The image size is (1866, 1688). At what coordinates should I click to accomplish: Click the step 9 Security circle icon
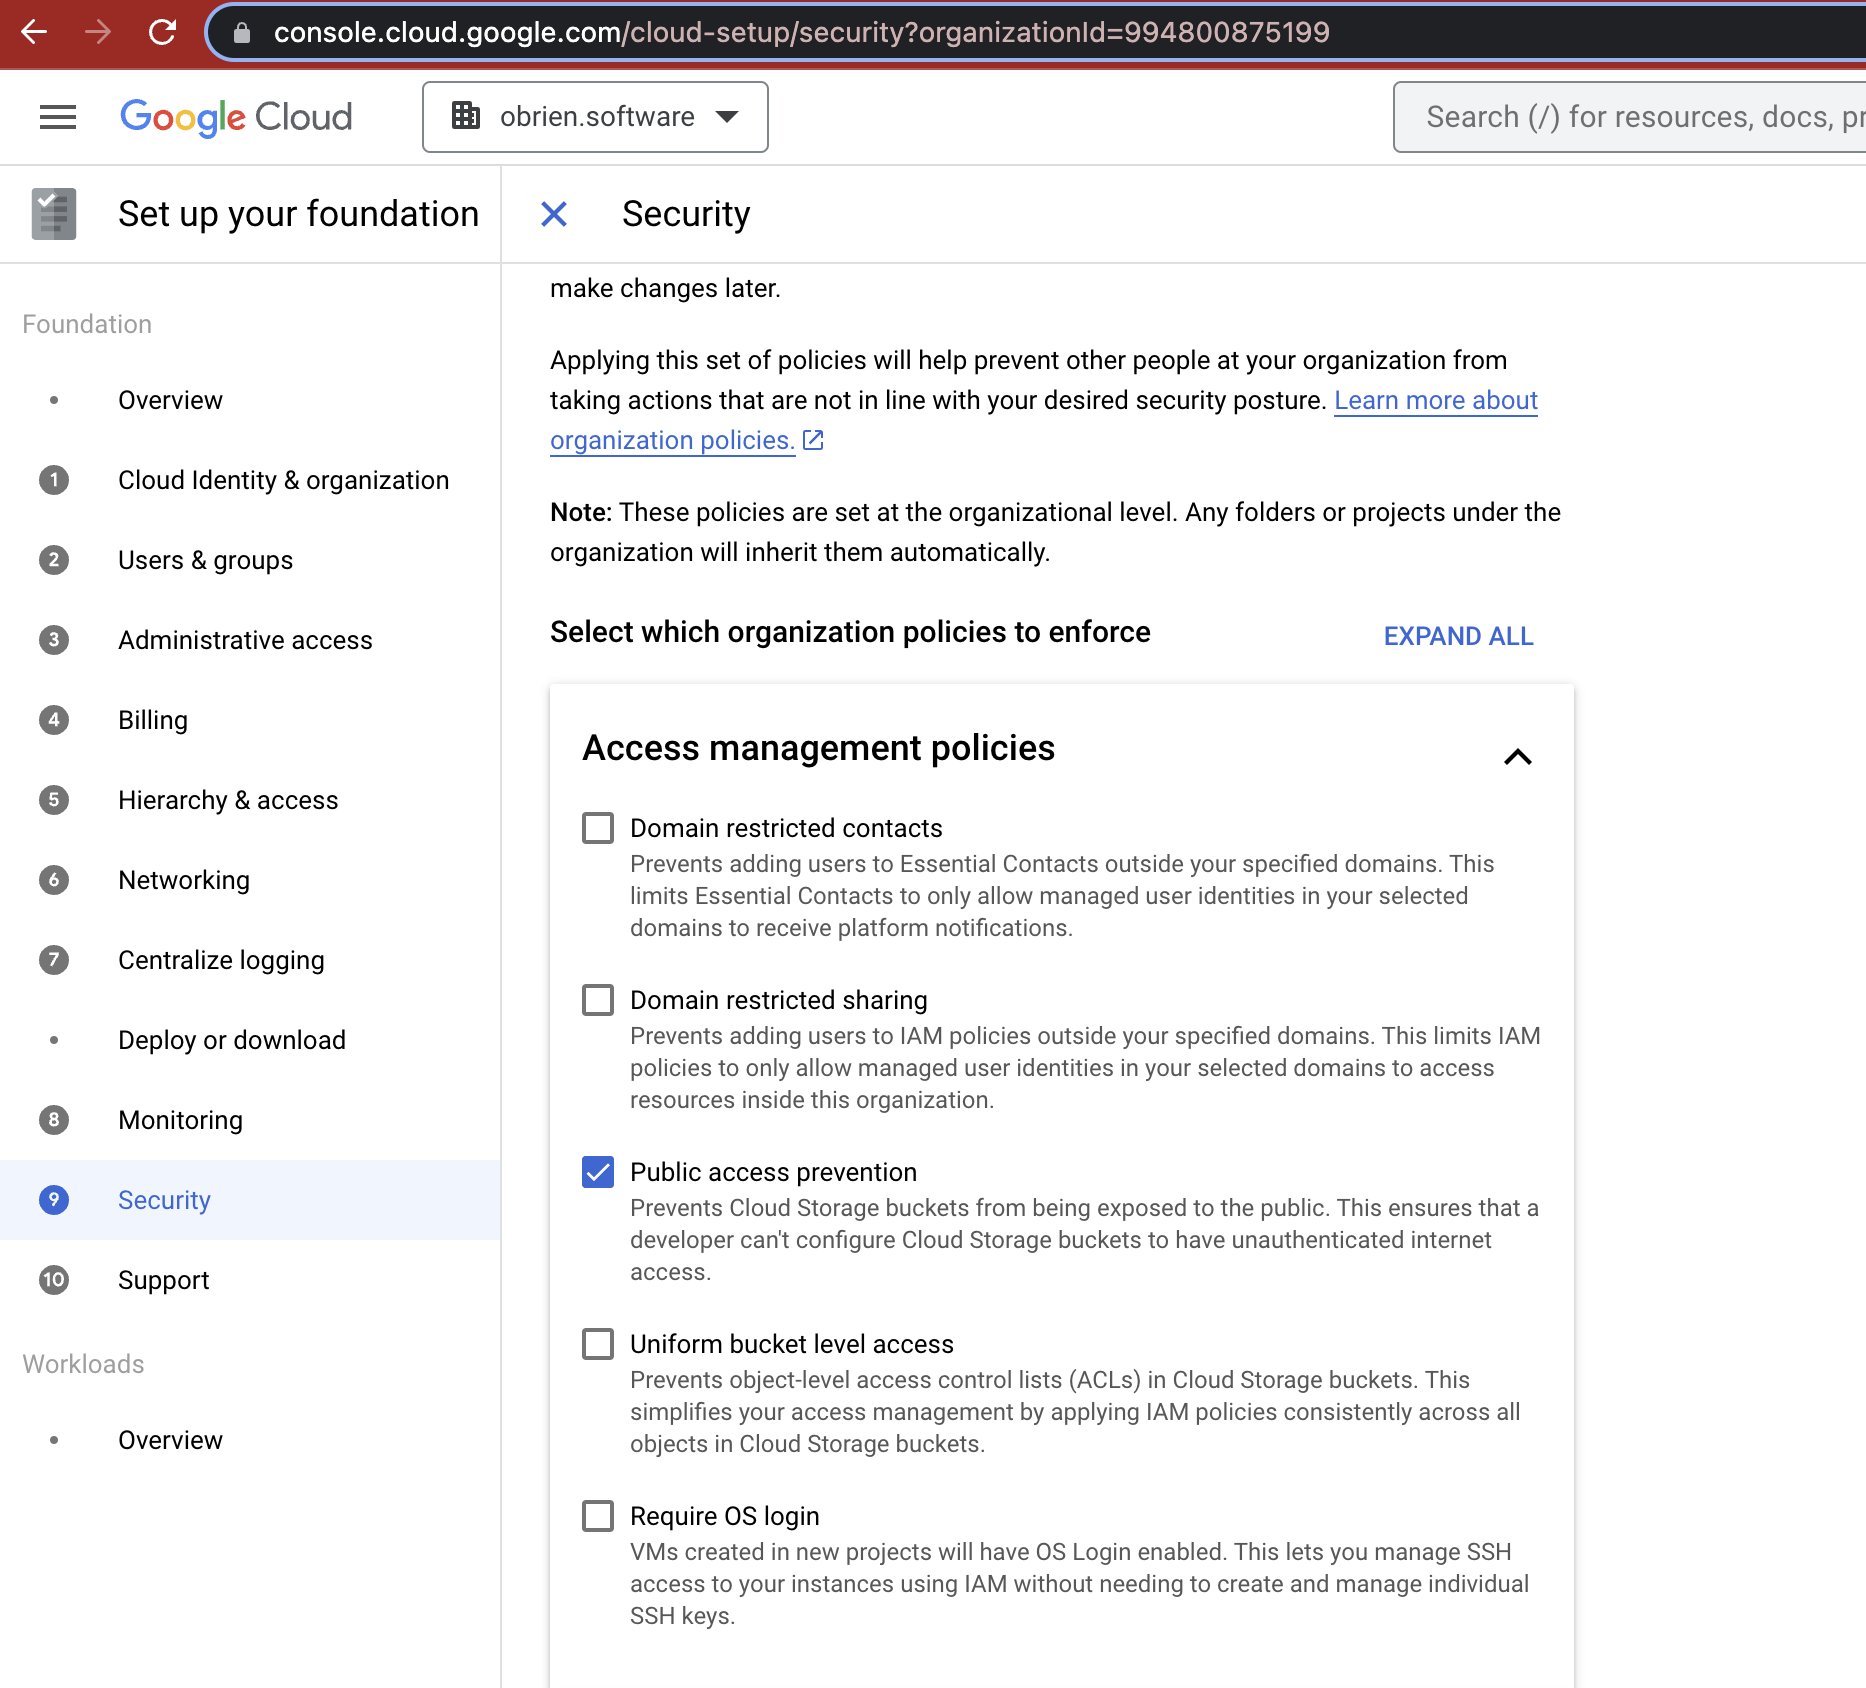pos(53,1200)
